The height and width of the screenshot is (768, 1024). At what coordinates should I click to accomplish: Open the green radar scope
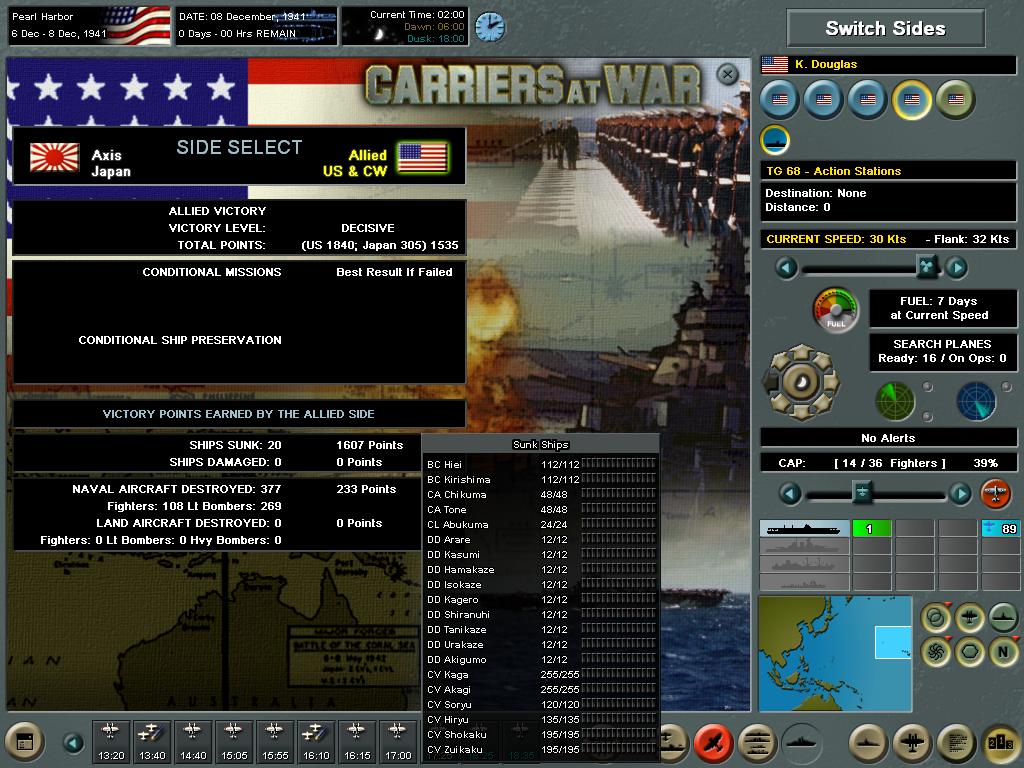coord(895,401)
